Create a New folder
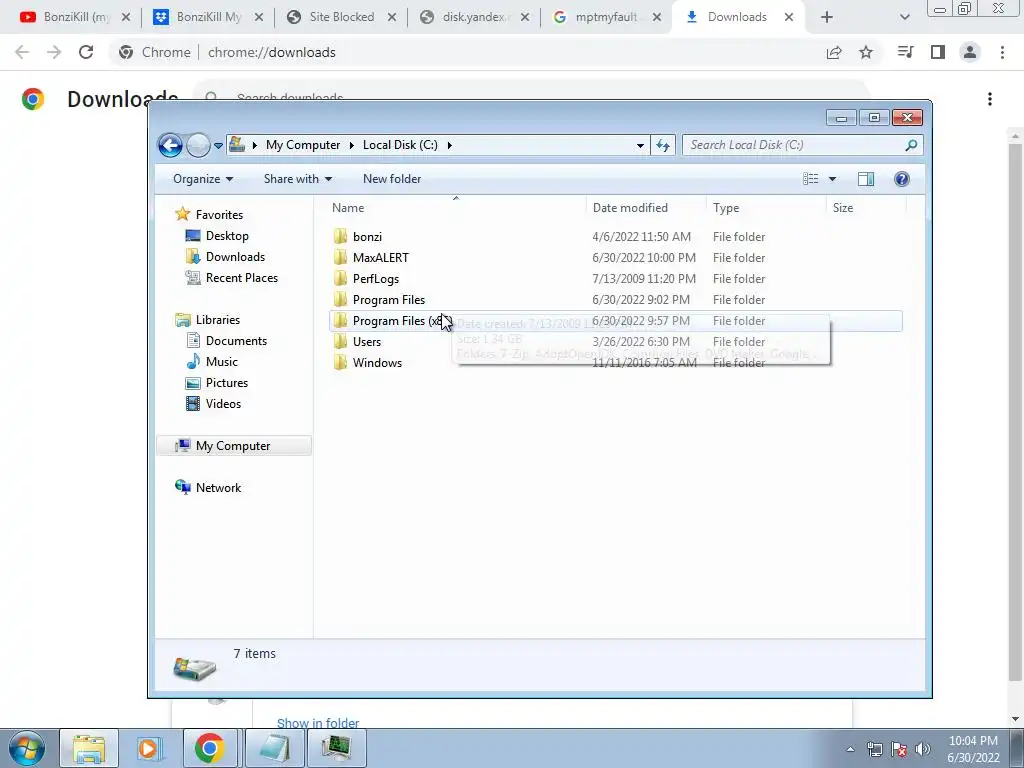 coord(392,179)
